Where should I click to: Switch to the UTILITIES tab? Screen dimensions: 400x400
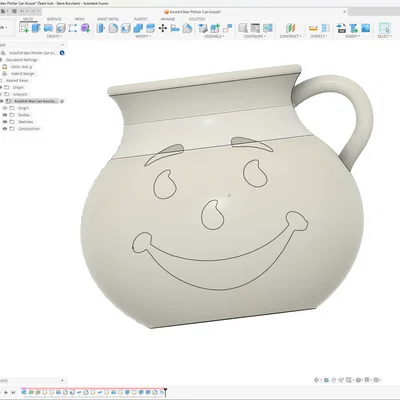click(x=197, y=19)
